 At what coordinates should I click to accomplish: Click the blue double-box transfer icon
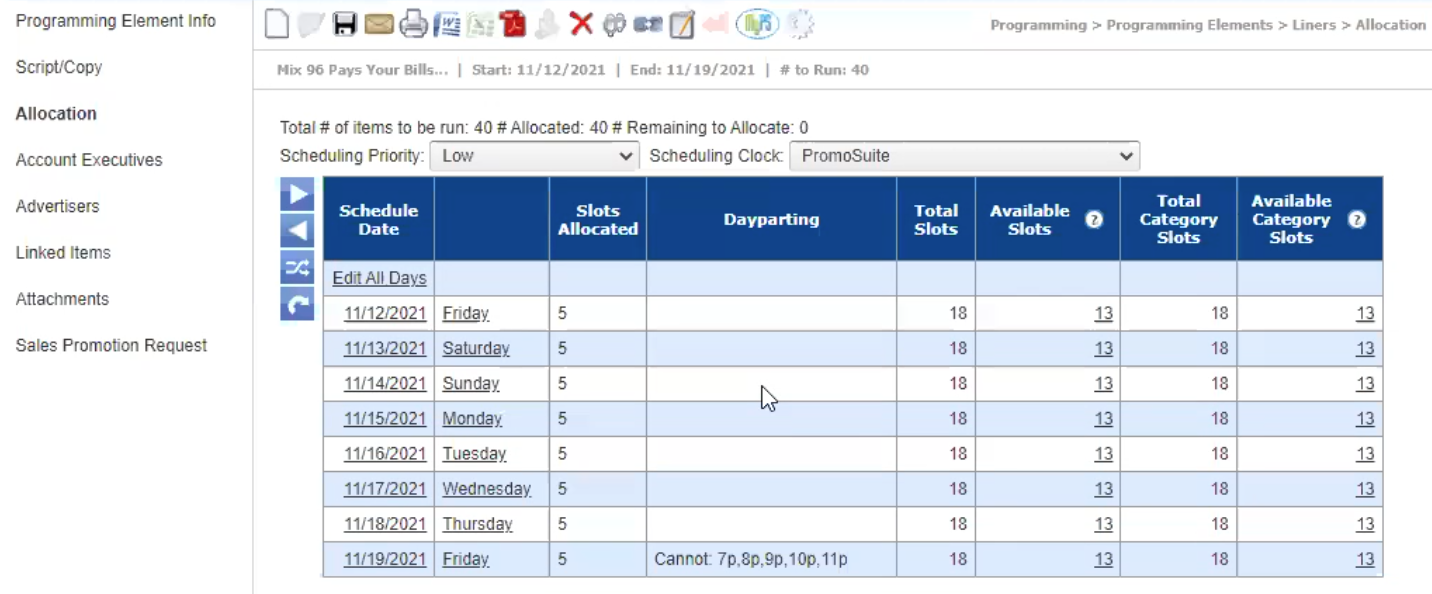click(x=647, y=25)
